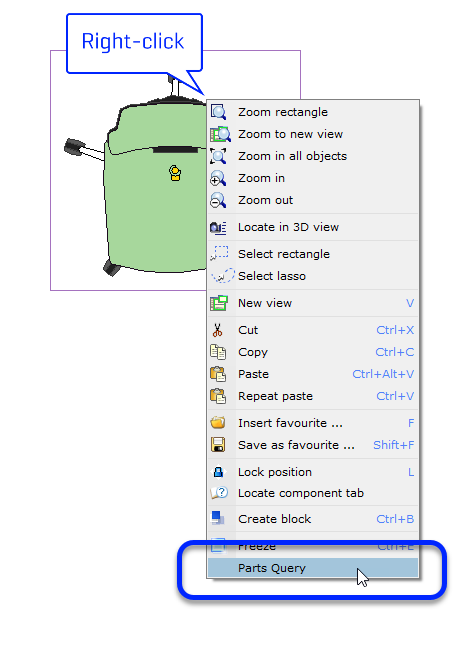This screenshot has width=475, height=648.
Task: Click the Ctrl+B shortcut text
Action: [395, 519]
